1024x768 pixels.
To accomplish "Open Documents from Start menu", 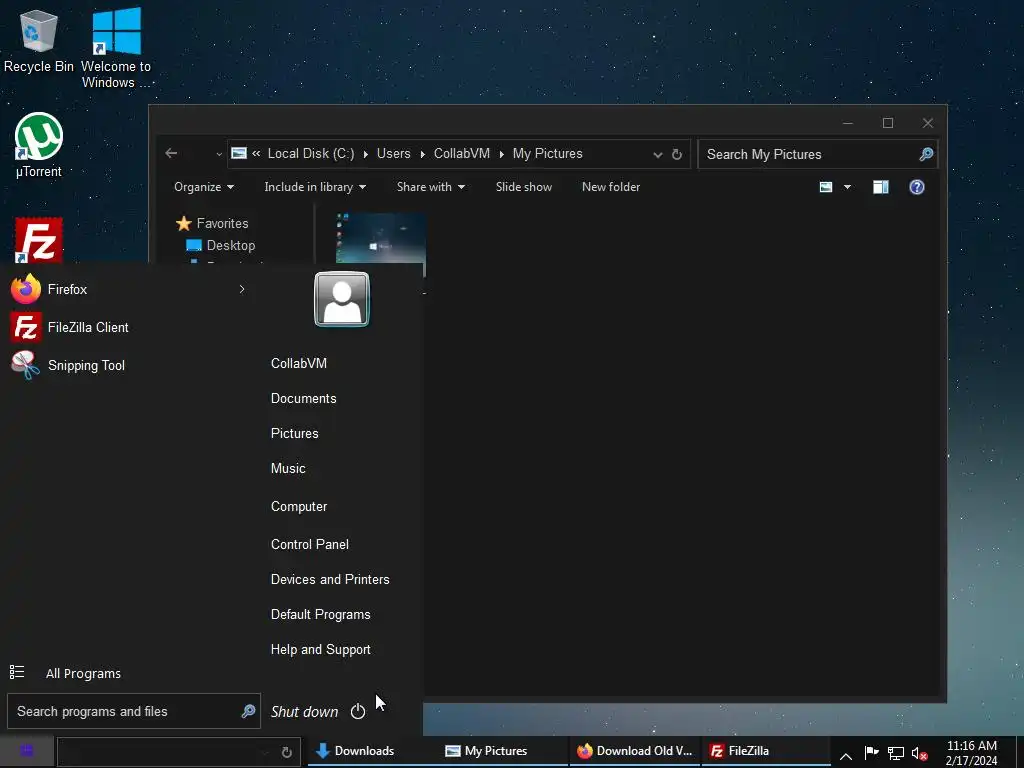I will 304,398.
